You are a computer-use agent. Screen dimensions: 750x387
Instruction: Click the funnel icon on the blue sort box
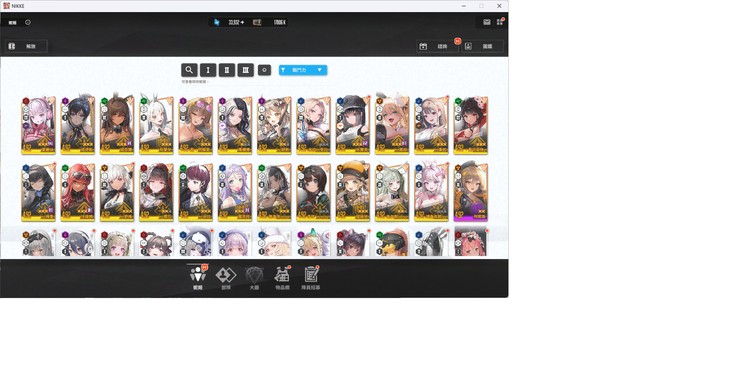coord(283,70)
